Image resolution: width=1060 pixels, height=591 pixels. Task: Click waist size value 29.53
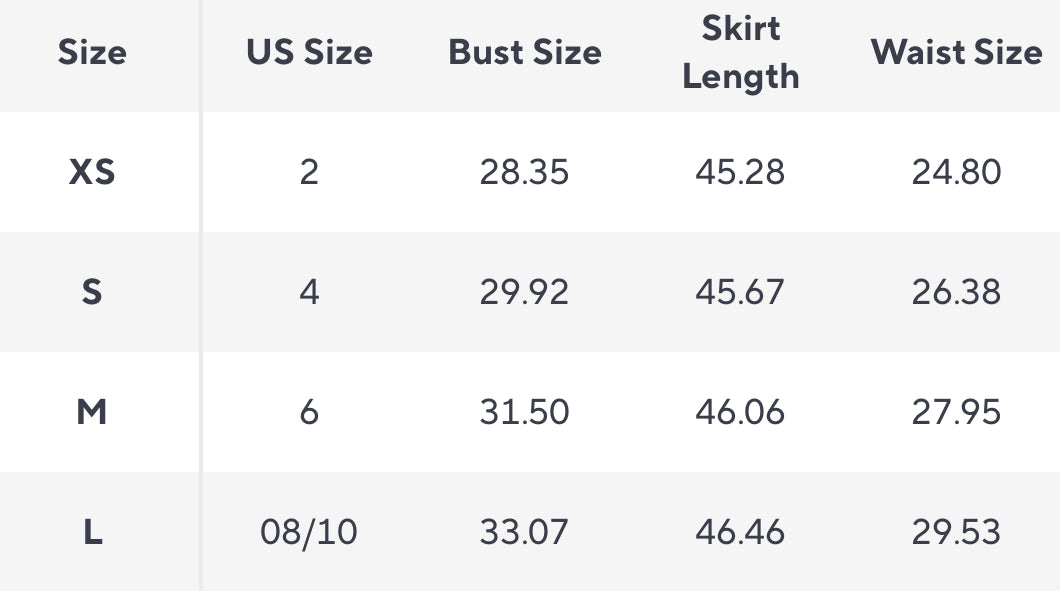956,532
